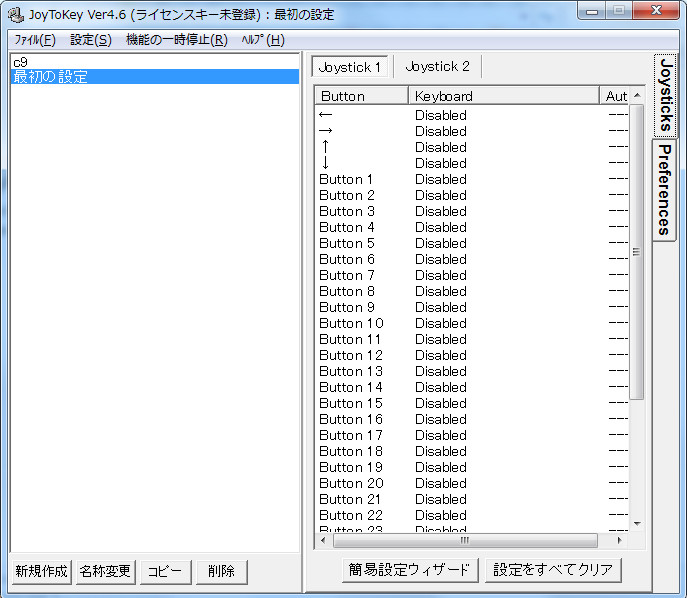Screen dimensions: 687x598
Task: Select the down arrow (↓) row
Action: [x=472, y=163]
